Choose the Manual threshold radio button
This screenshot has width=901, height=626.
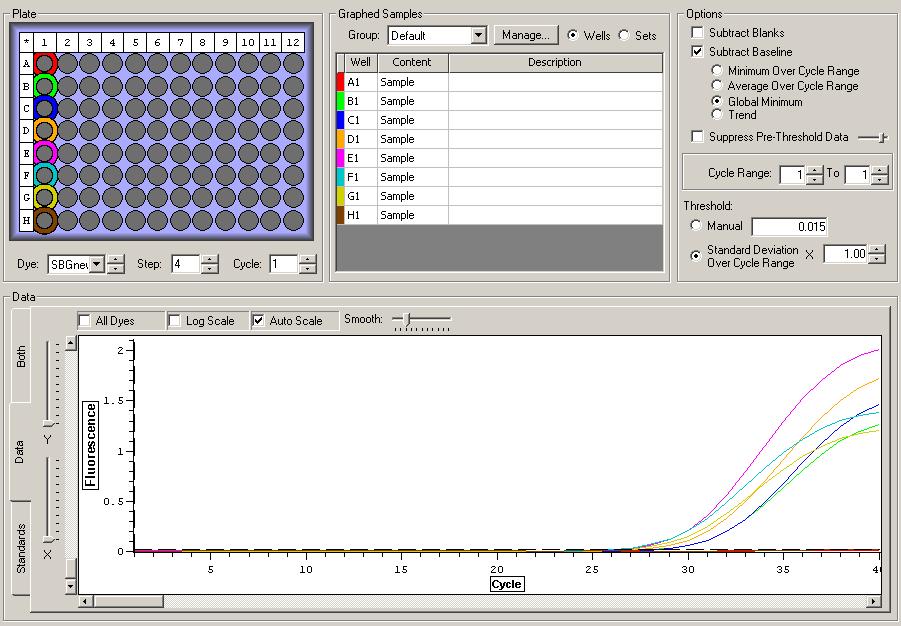click(x=696, y=226)
